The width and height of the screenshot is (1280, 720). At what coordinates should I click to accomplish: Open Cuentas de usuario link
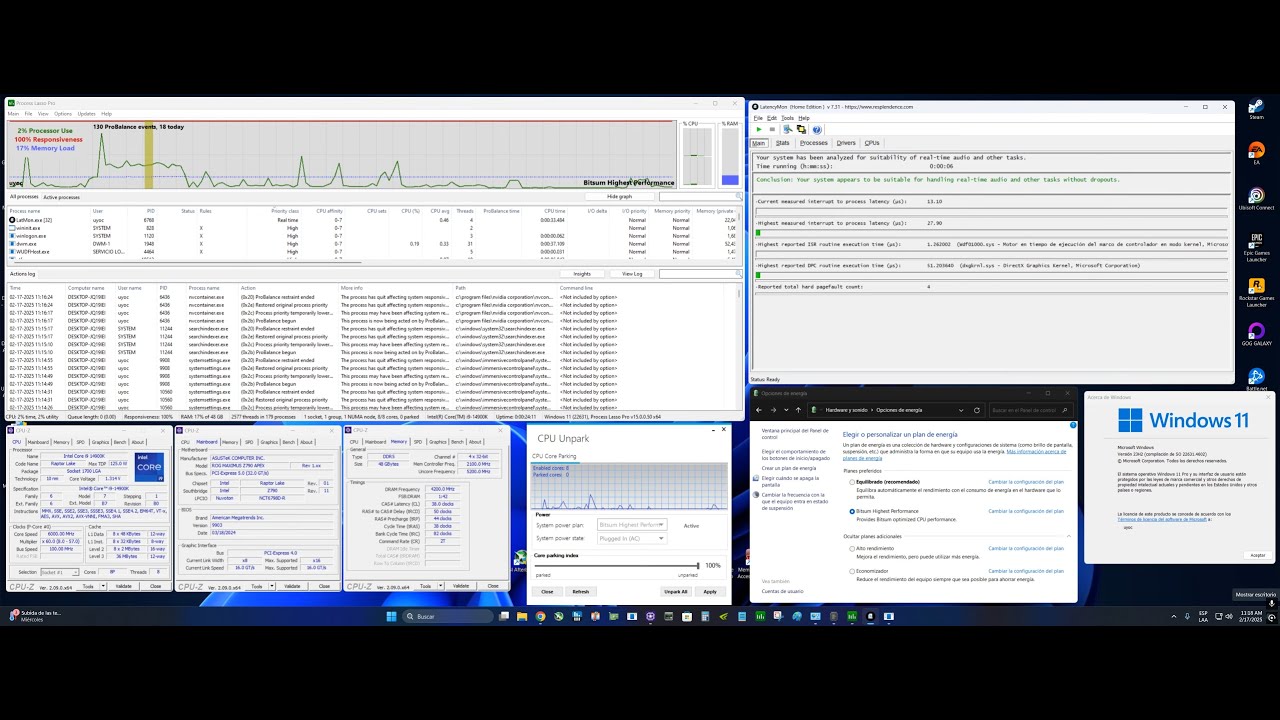(x=782, y=591)
